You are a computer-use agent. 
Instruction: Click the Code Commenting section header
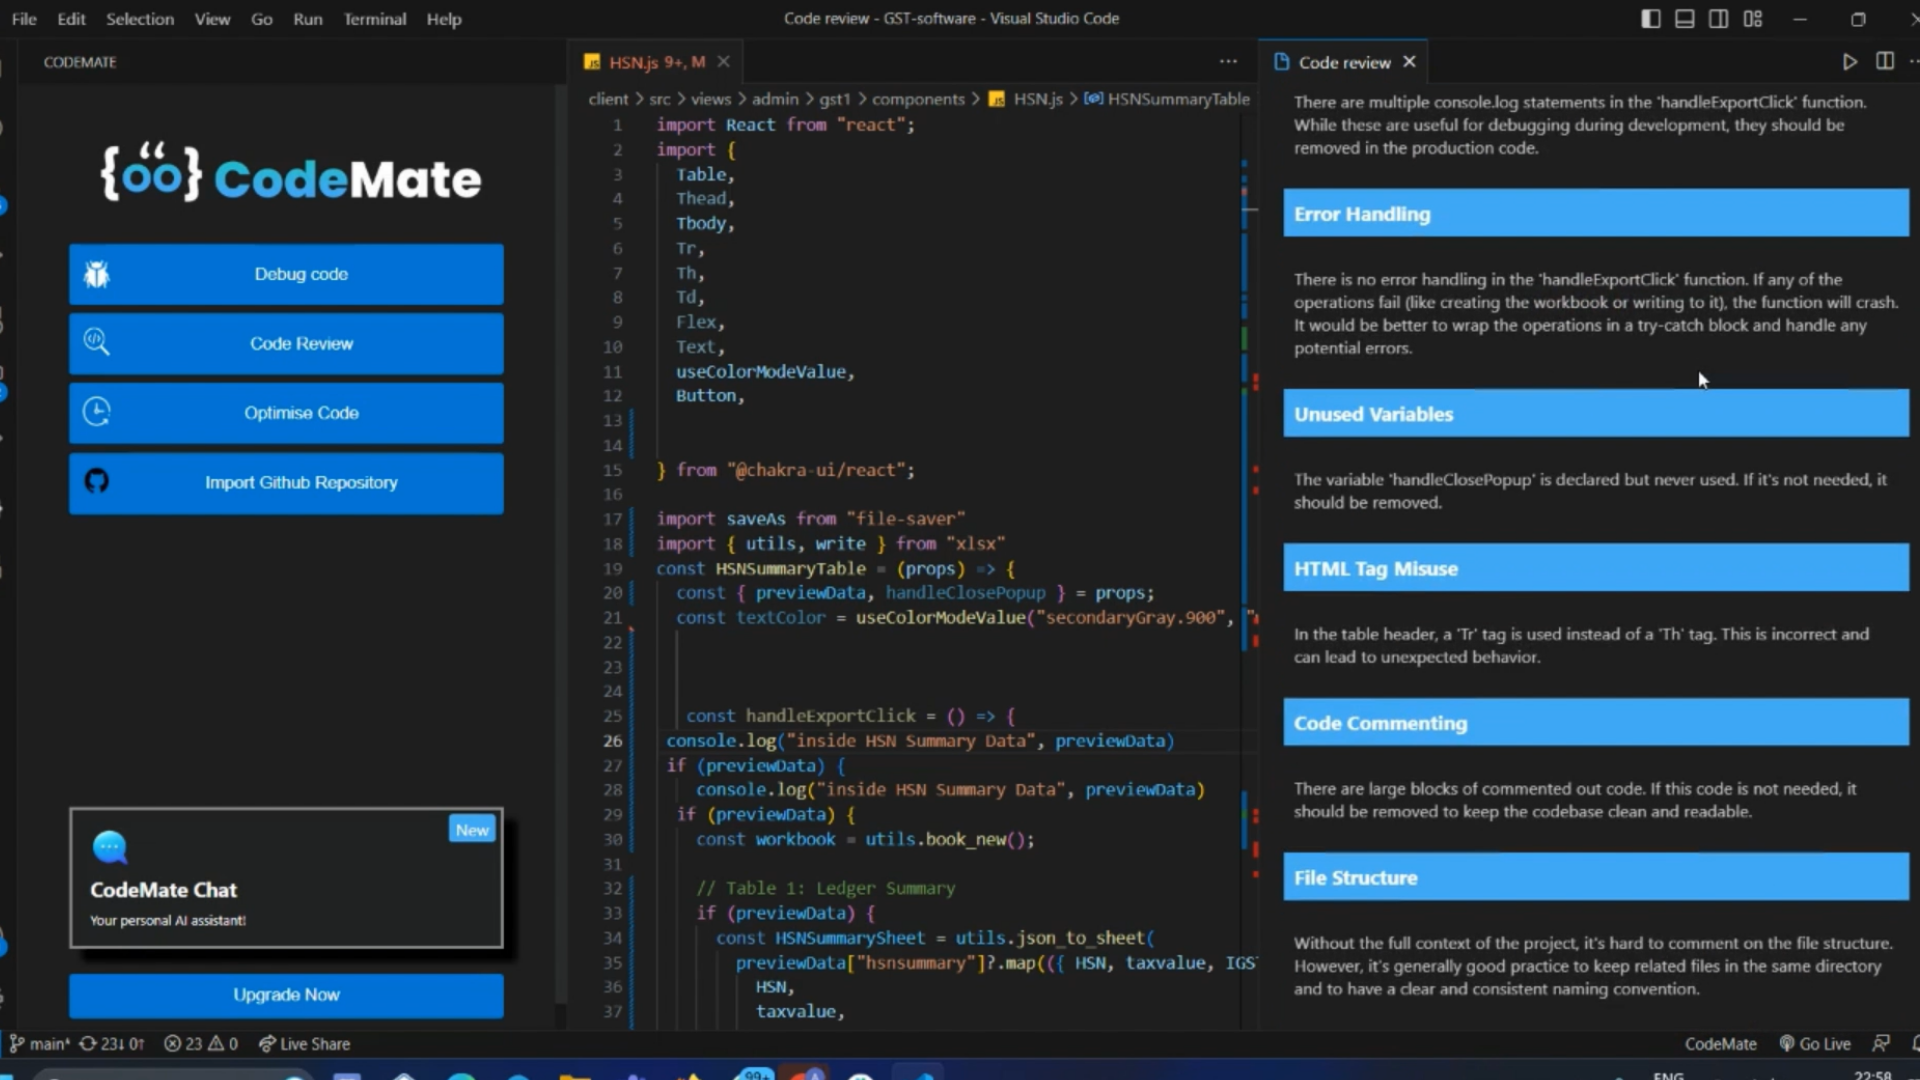tap(1596, 722)
